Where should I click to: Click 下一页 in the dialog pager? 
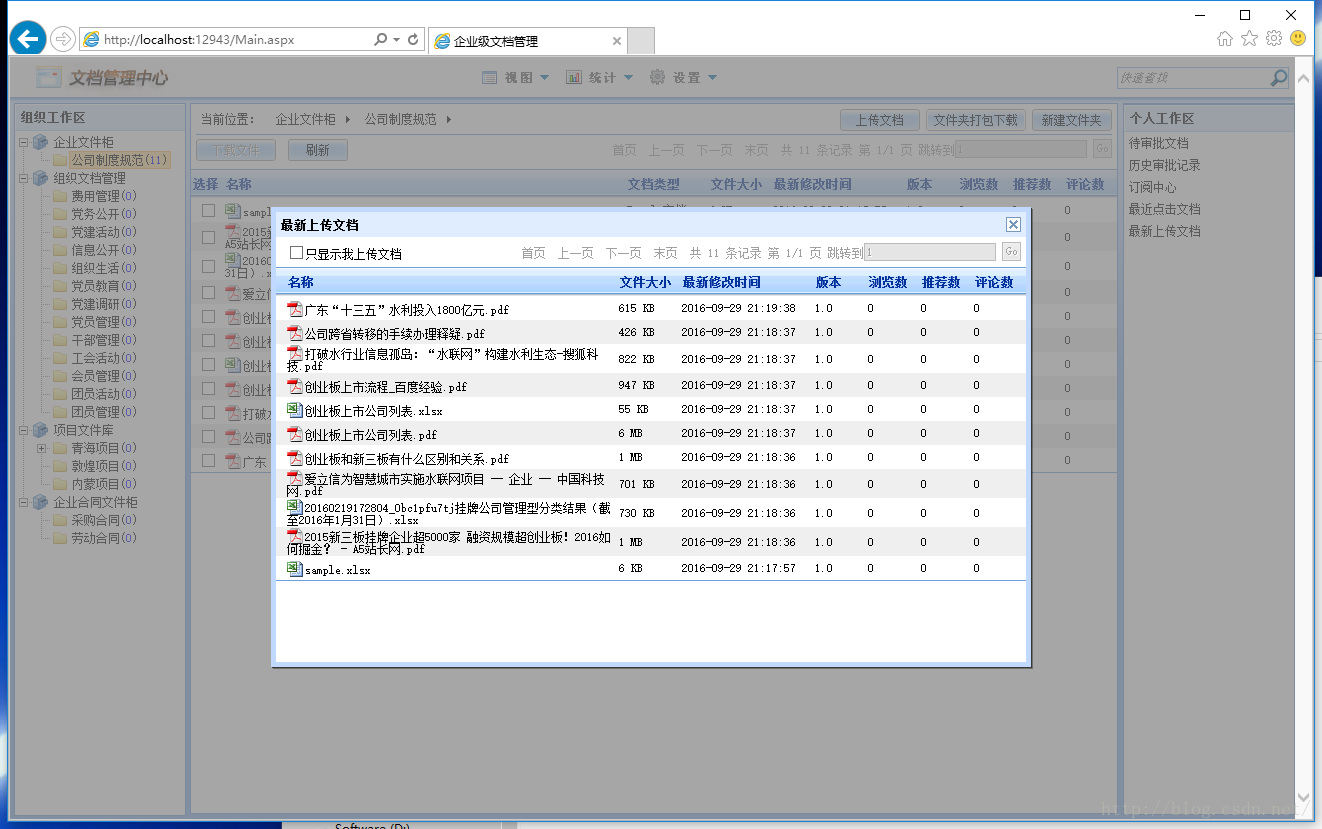tap(623, 253)
